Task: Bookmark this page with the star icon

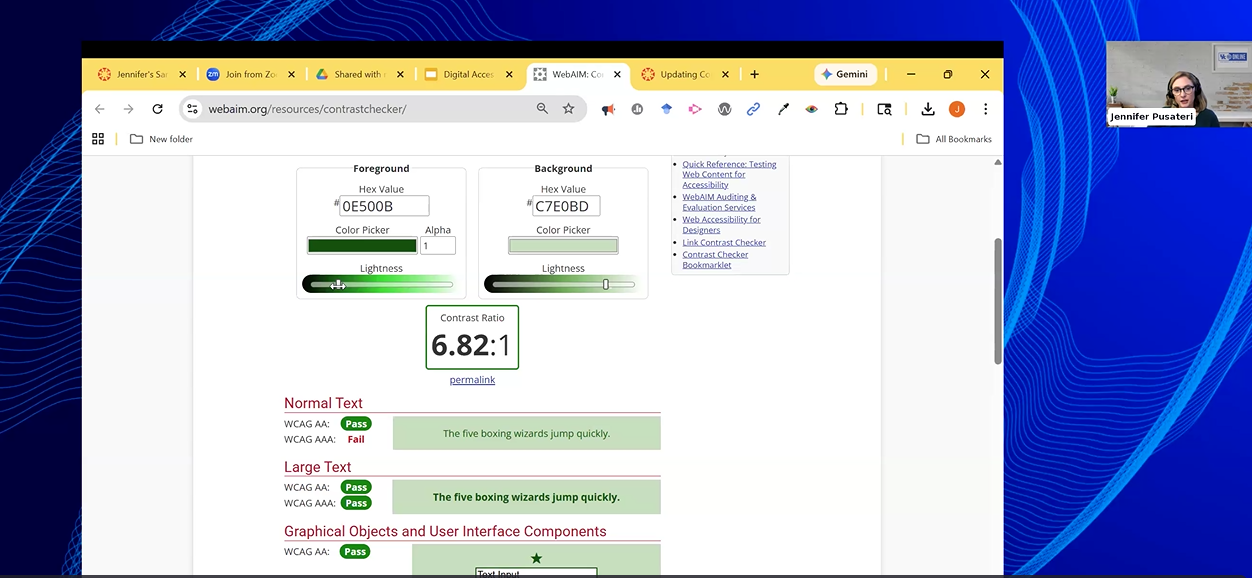Action: point(569,109)
